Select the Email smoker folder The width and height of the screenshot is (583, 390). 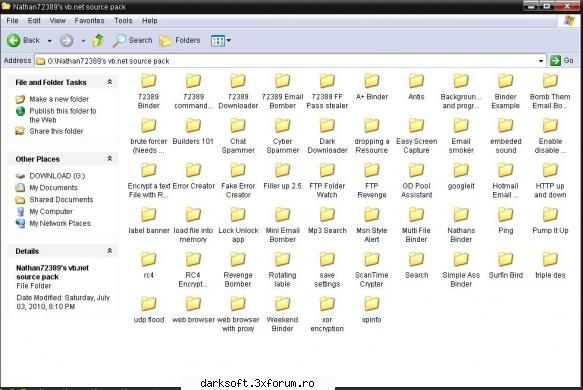(x=461, y=136)
